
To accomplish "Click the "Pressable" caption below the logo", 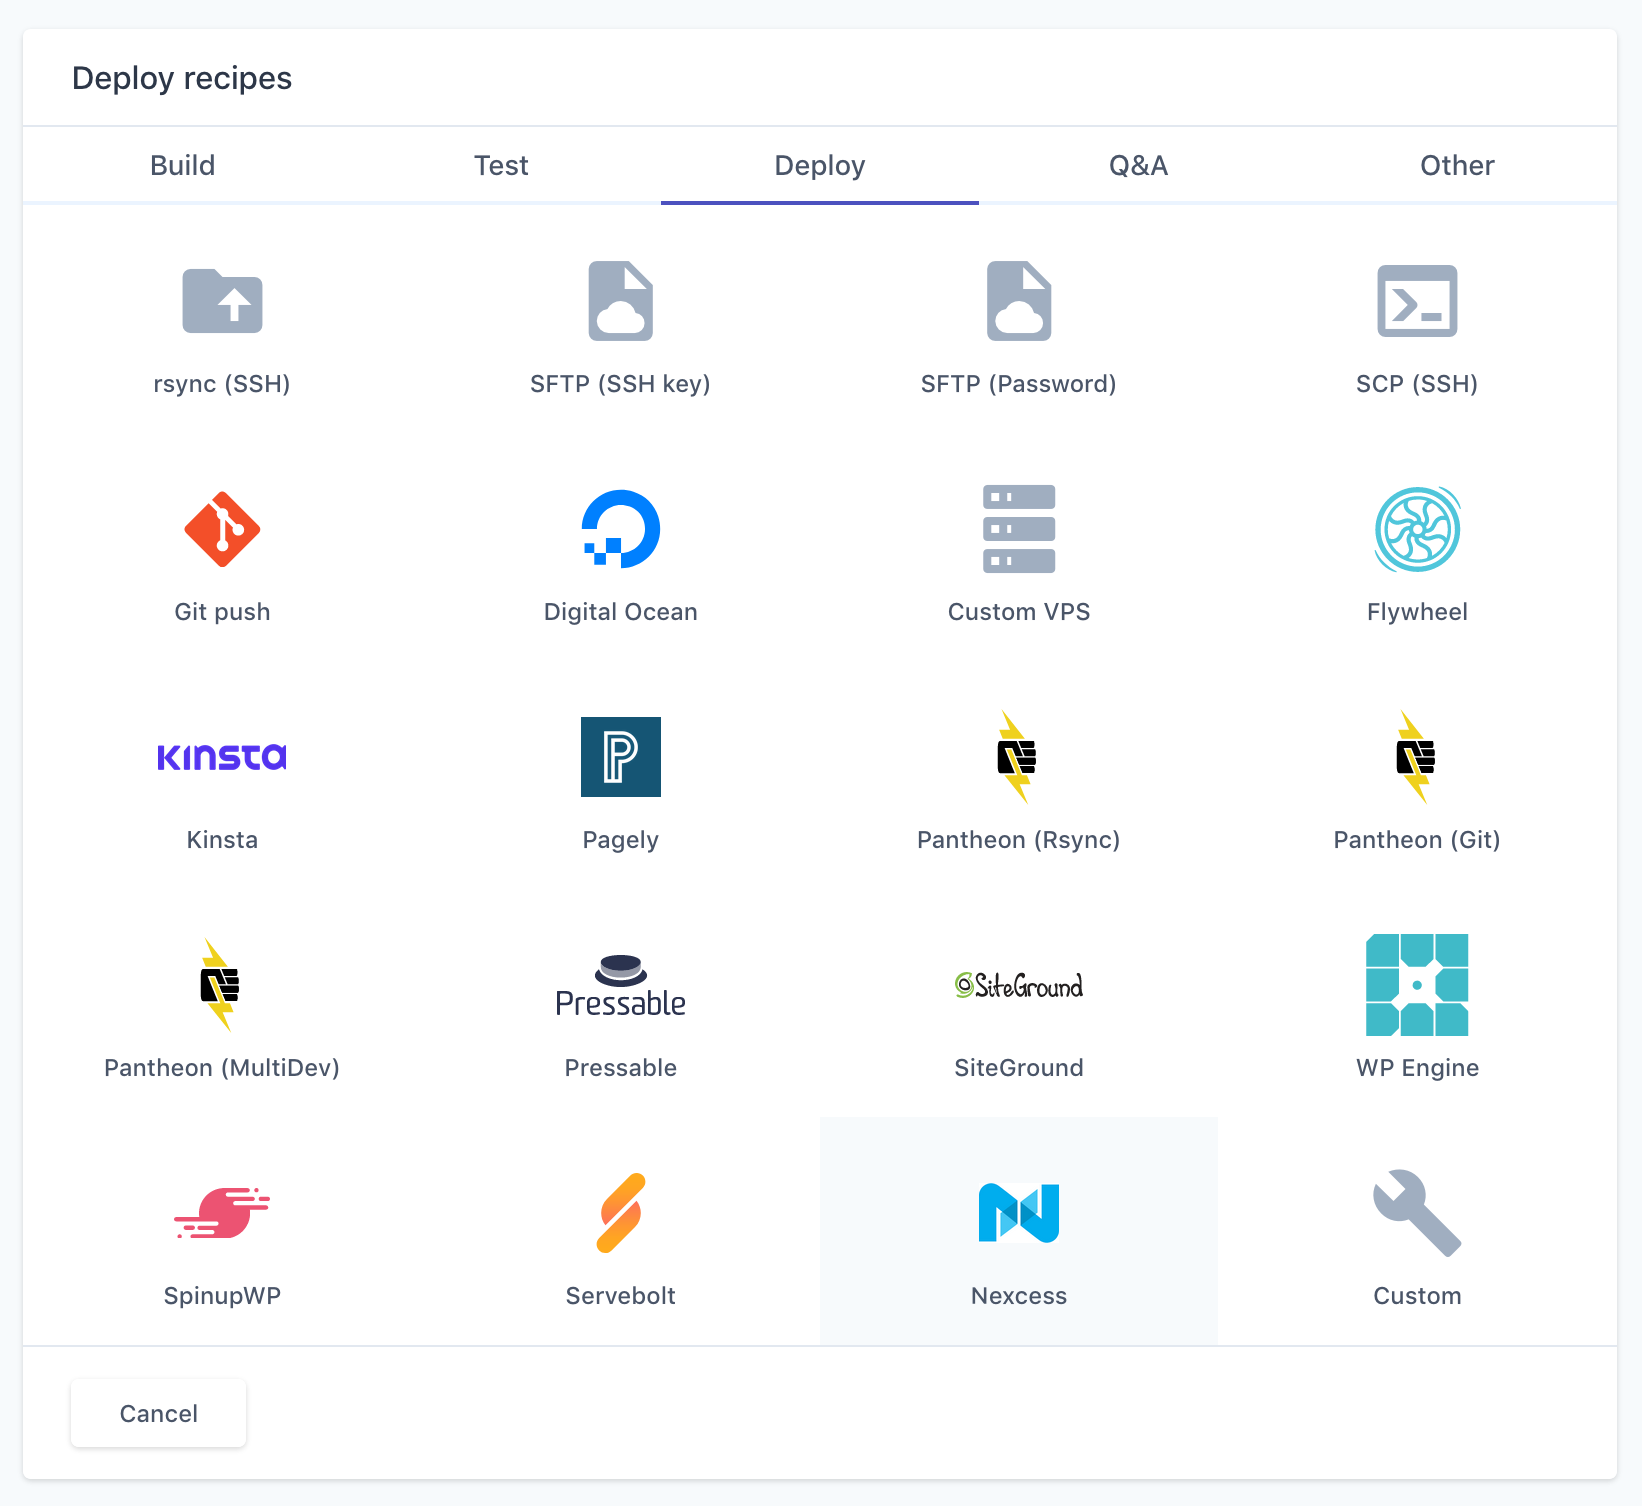I will click(620, 1068).
